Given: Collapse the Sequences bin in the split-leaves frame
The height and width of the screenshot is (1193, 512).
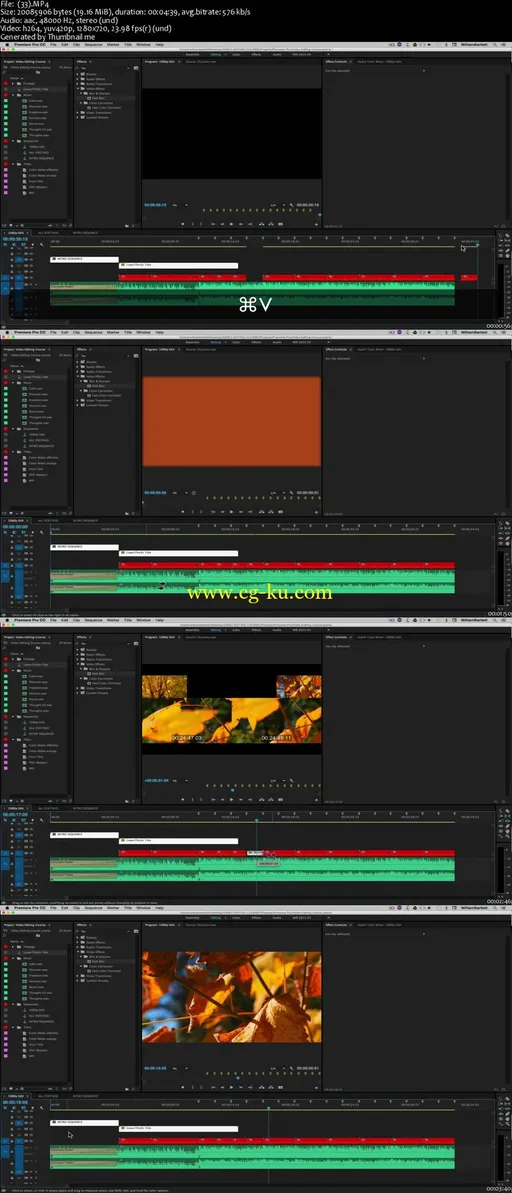Looking at the screenshot, I should pos(13,716).
